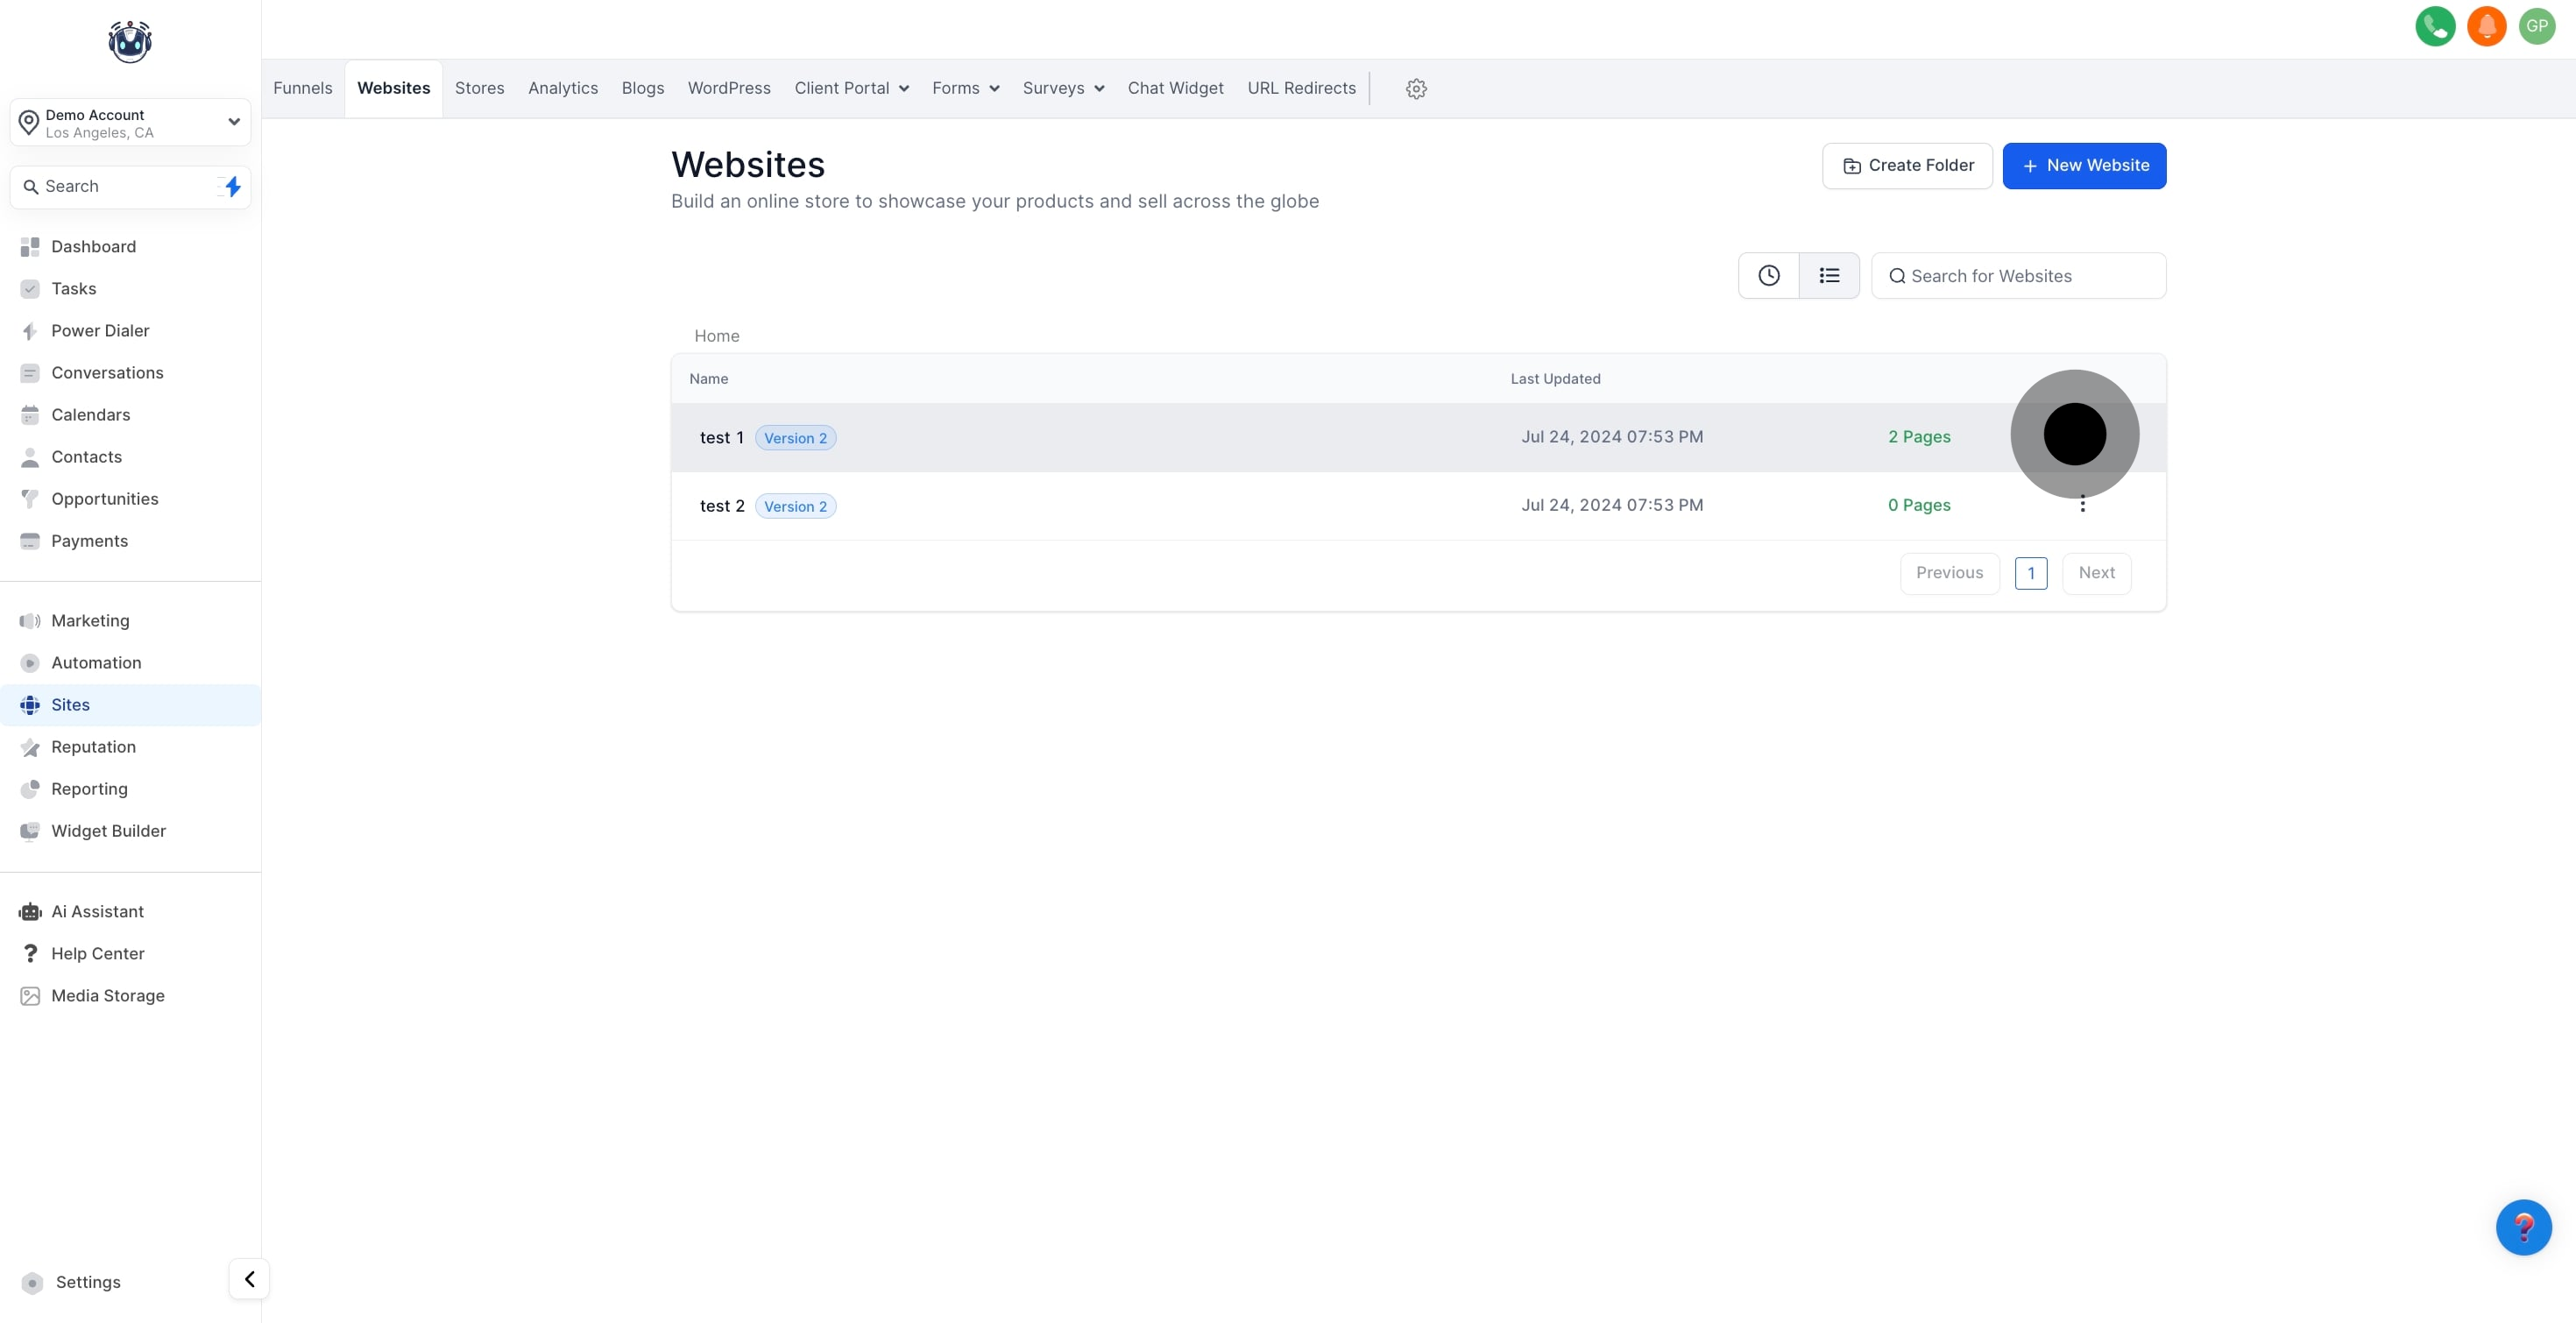This screenshot has width=2576, height=1323.
Task: Switch to list view layout
Action: (x=1829, y=276)
